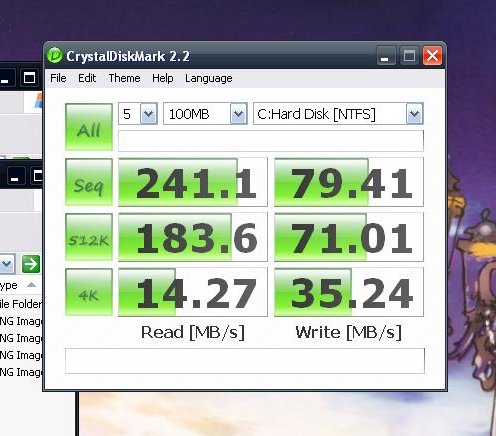Click the 512K write result 71.01
This screenshot has height=436, width=496.
pyautogui.click(x=349, y=237)
